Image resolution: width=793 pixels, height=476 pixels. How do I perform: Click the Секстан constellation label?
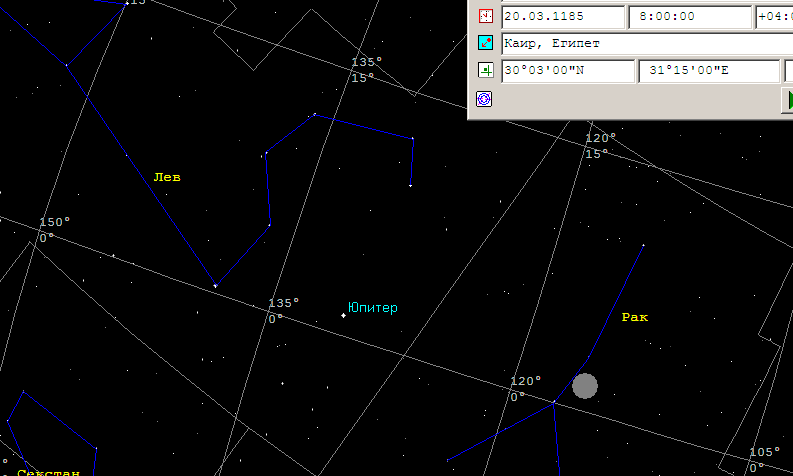coord(49,472)
